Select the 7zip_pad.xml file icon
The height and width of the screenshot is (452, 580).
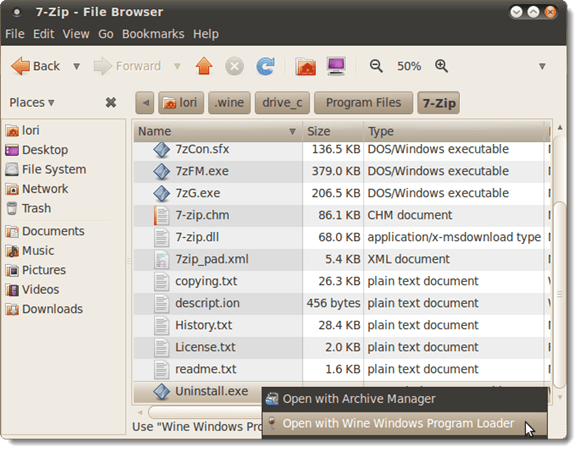tap(162, 260)
